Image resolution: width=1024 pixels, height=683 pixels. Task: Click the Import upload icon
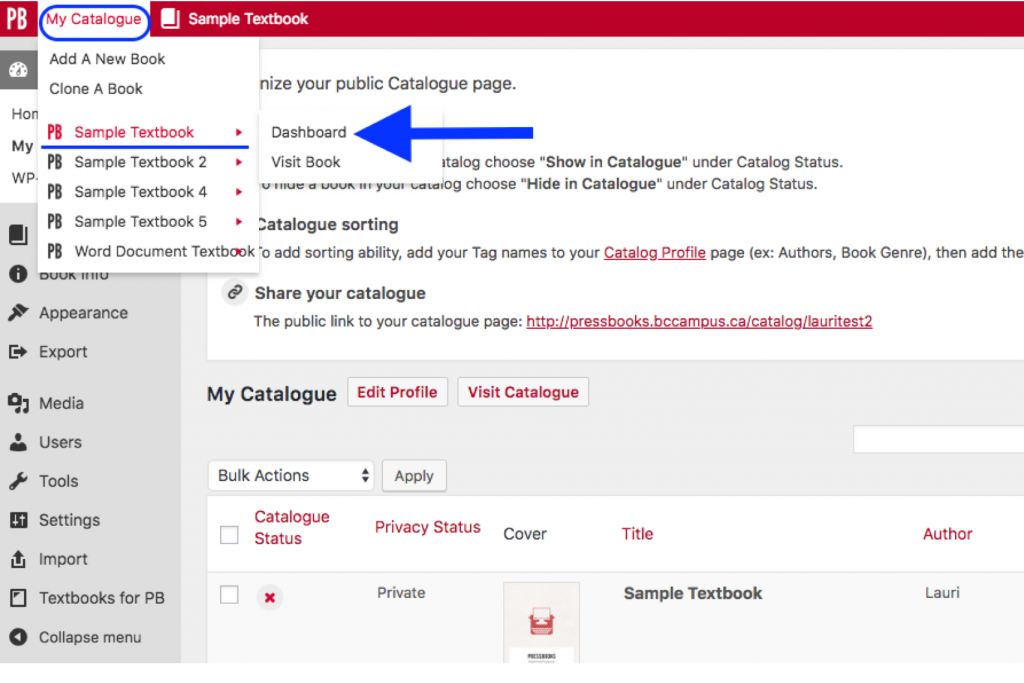18,559
